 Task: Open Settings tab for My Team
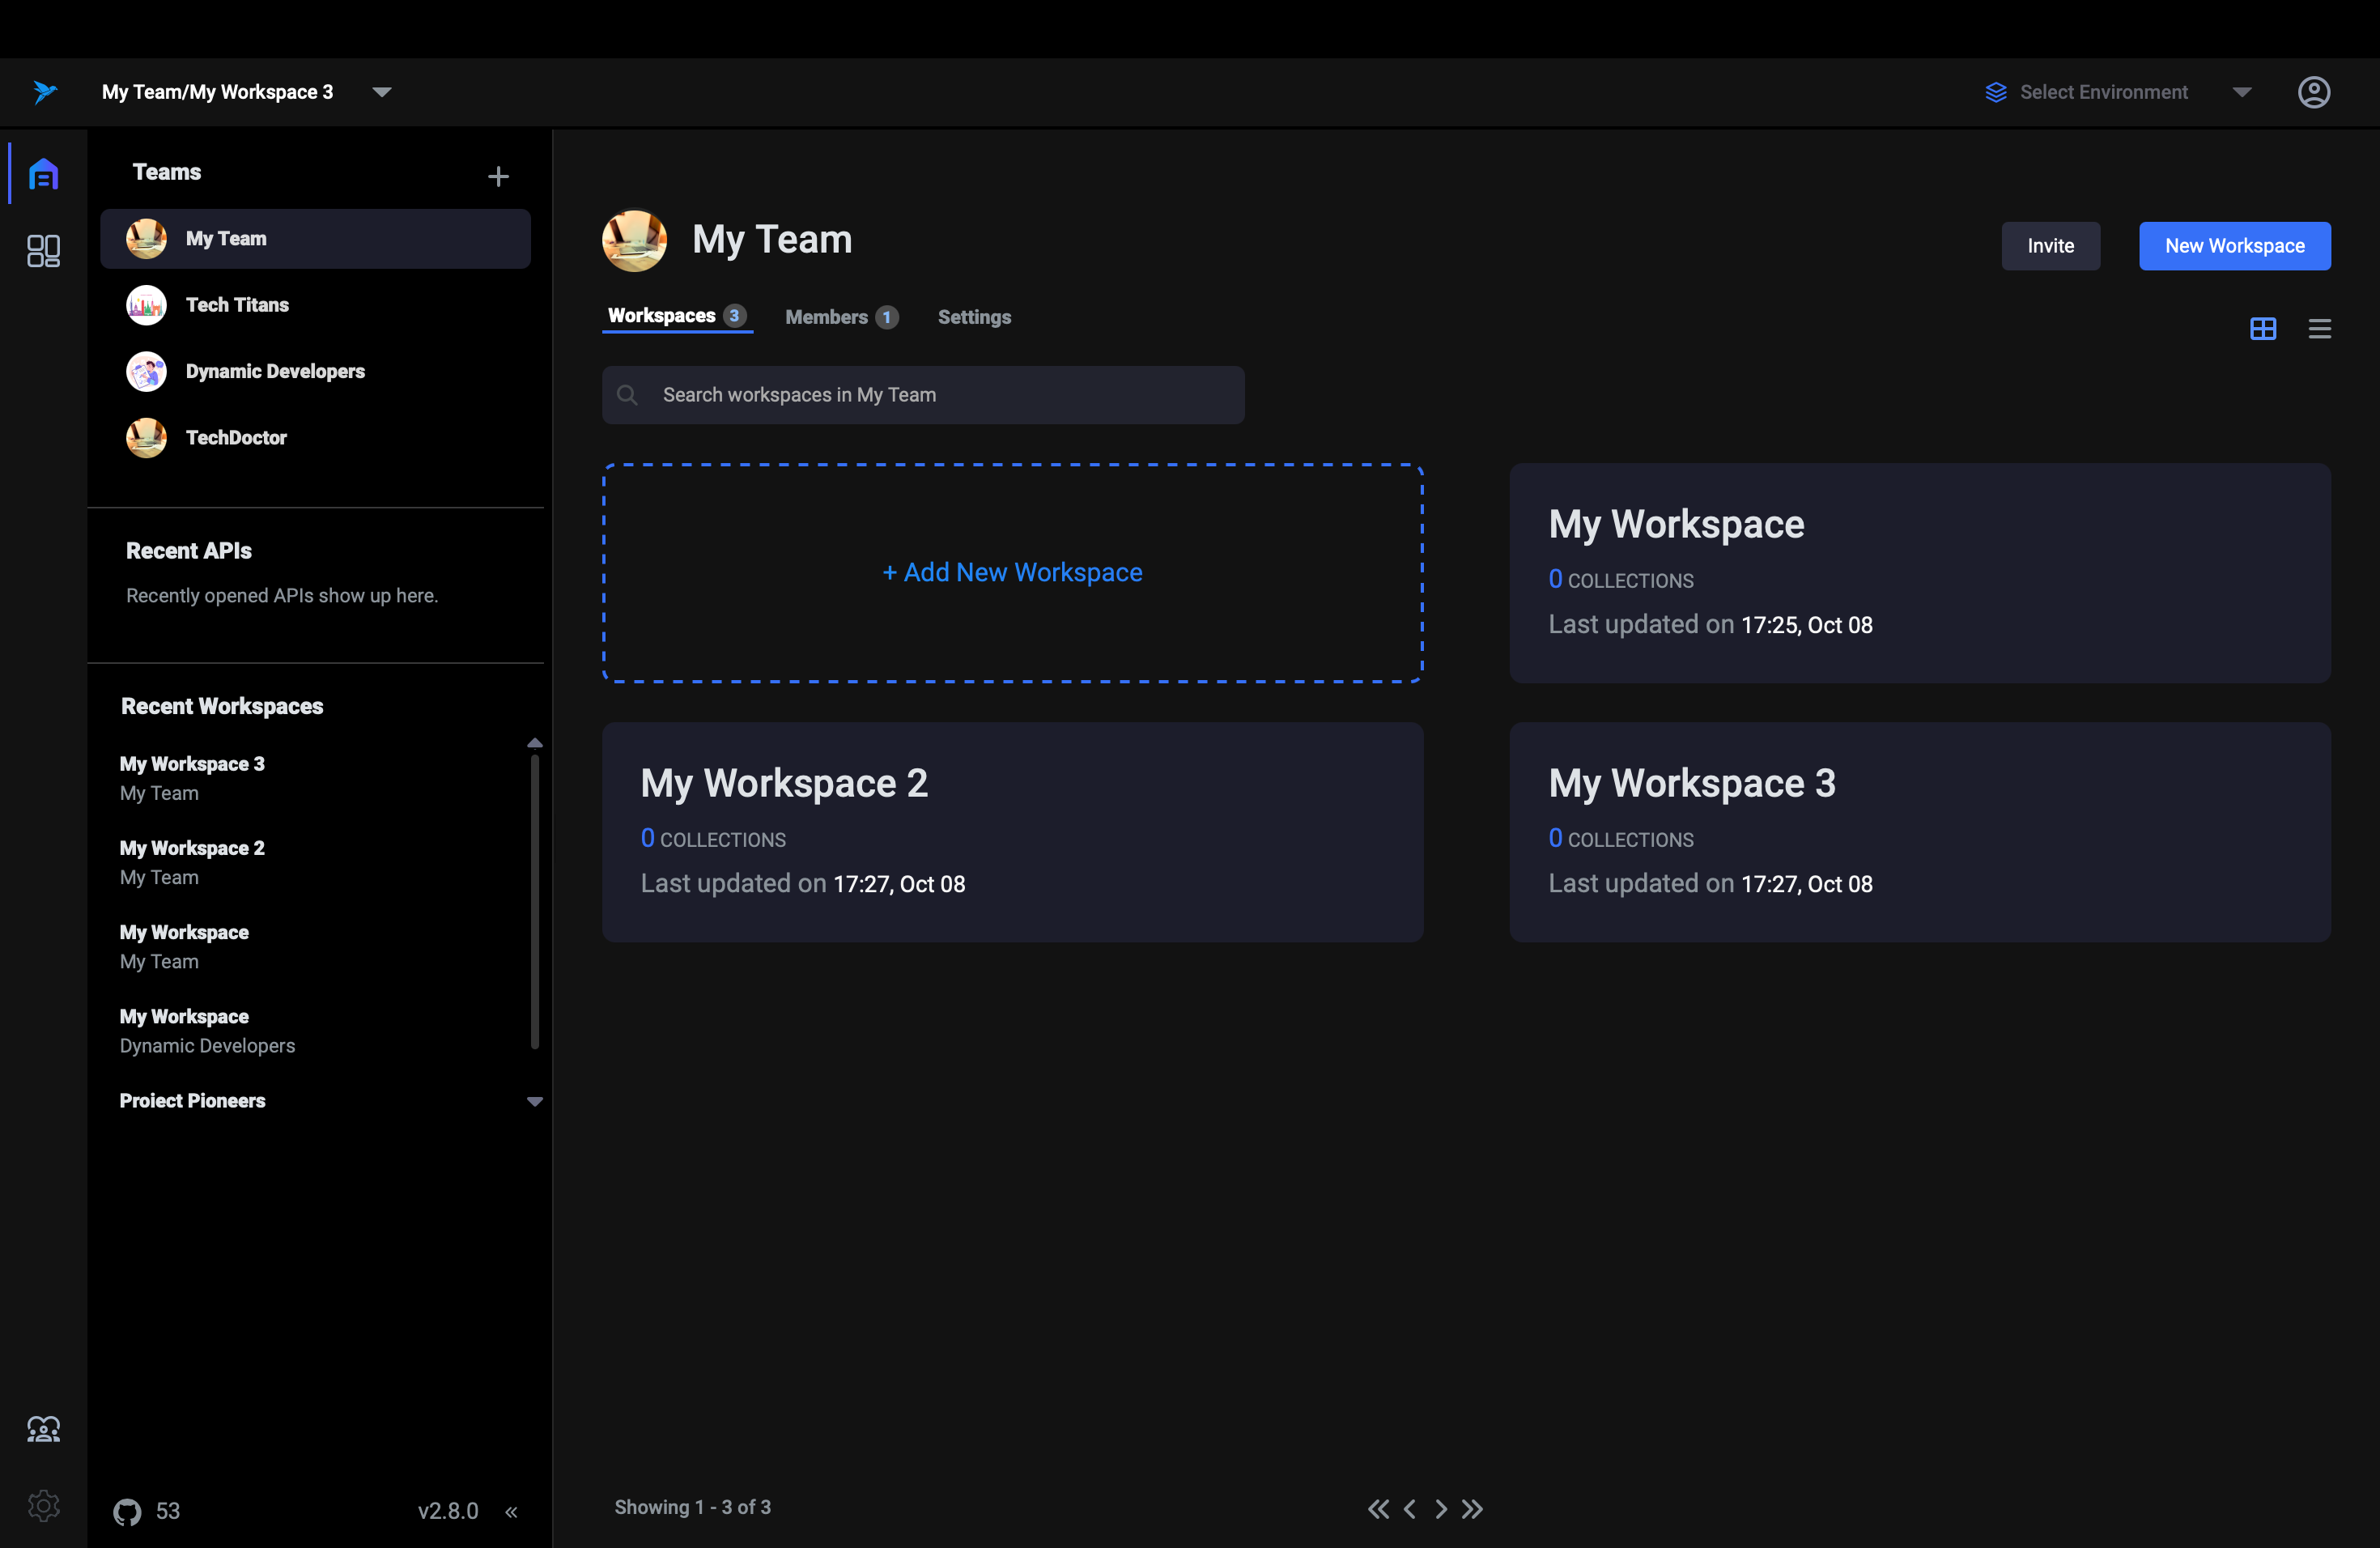pyautogui.click(x=973, y=317)
